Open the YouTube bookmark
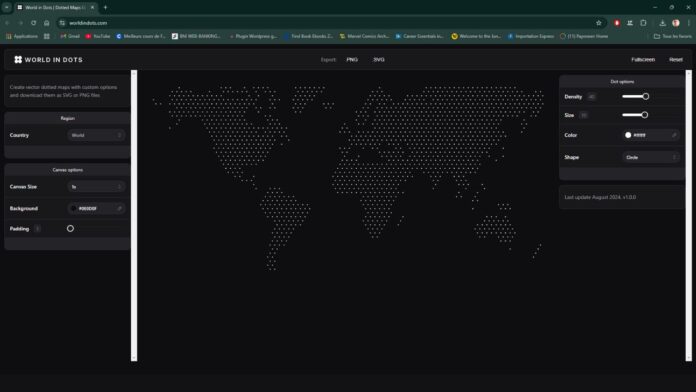696x392 pixels. coord(98,36)
